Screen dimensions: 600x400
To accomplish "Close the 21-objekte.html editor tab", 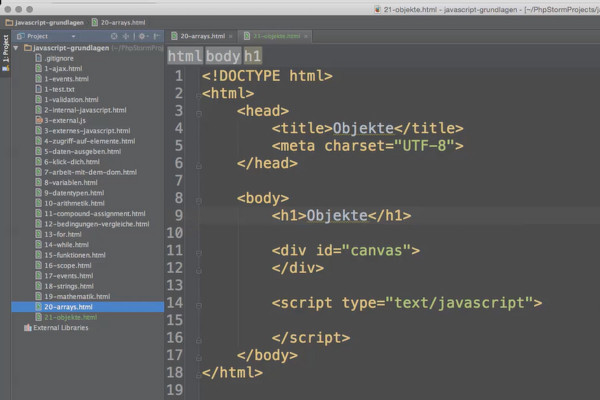I will tap(306, 36).
